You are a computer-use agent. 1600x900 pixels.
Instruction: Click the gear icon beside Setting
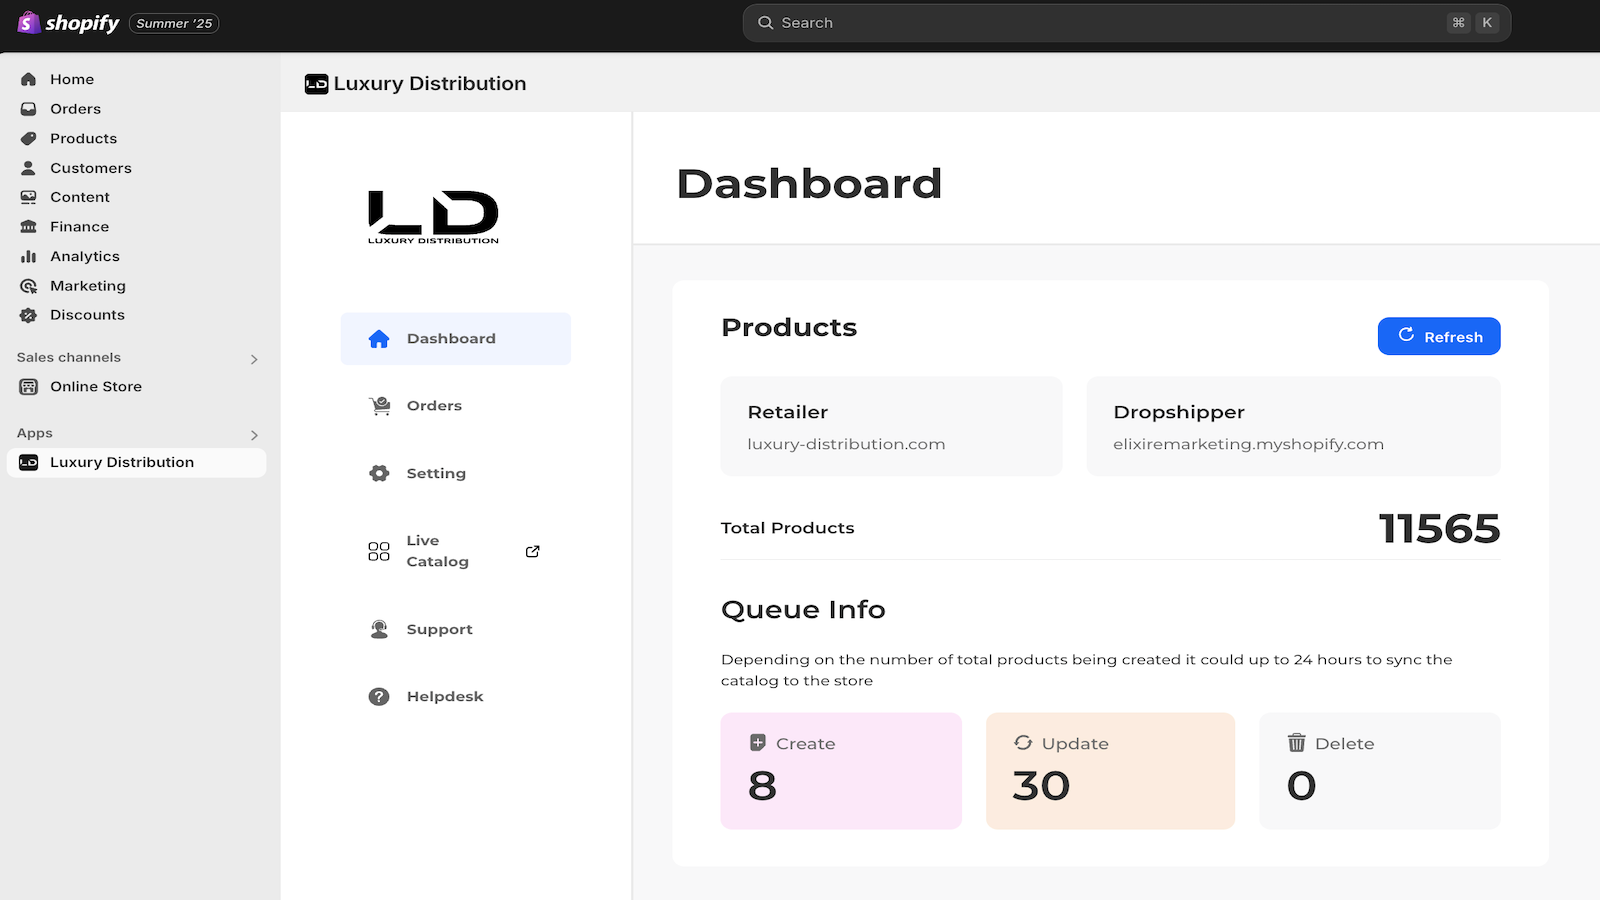coord(379,473)
